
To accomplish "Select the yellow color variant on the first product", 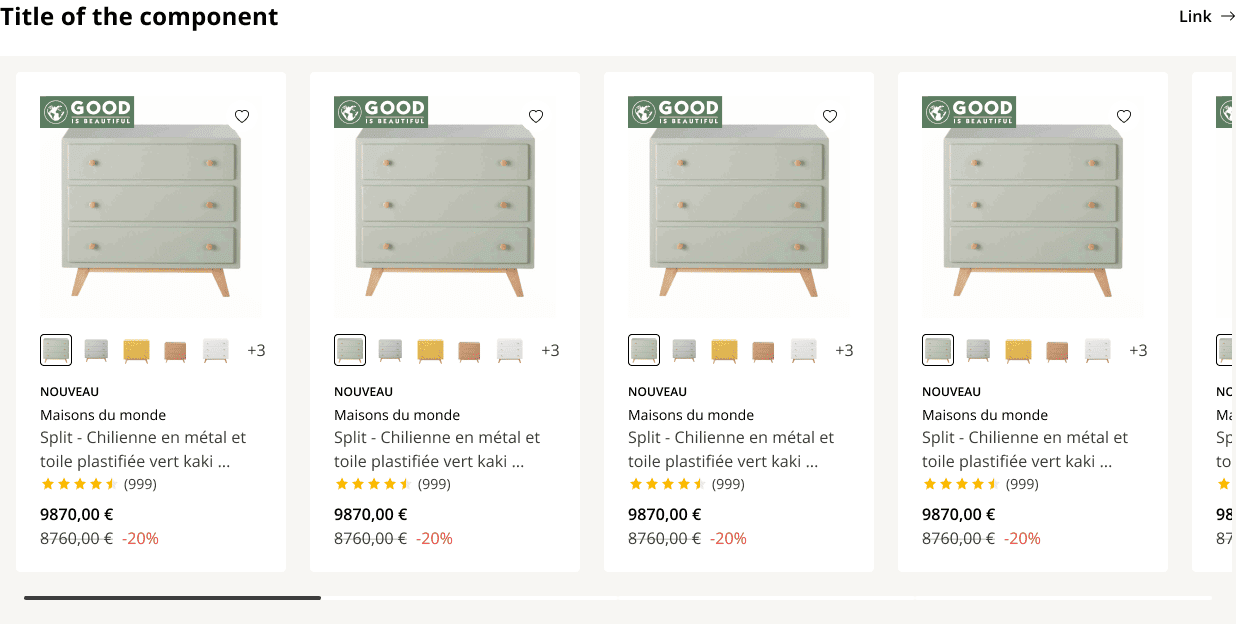I will [x=136, y=350].
